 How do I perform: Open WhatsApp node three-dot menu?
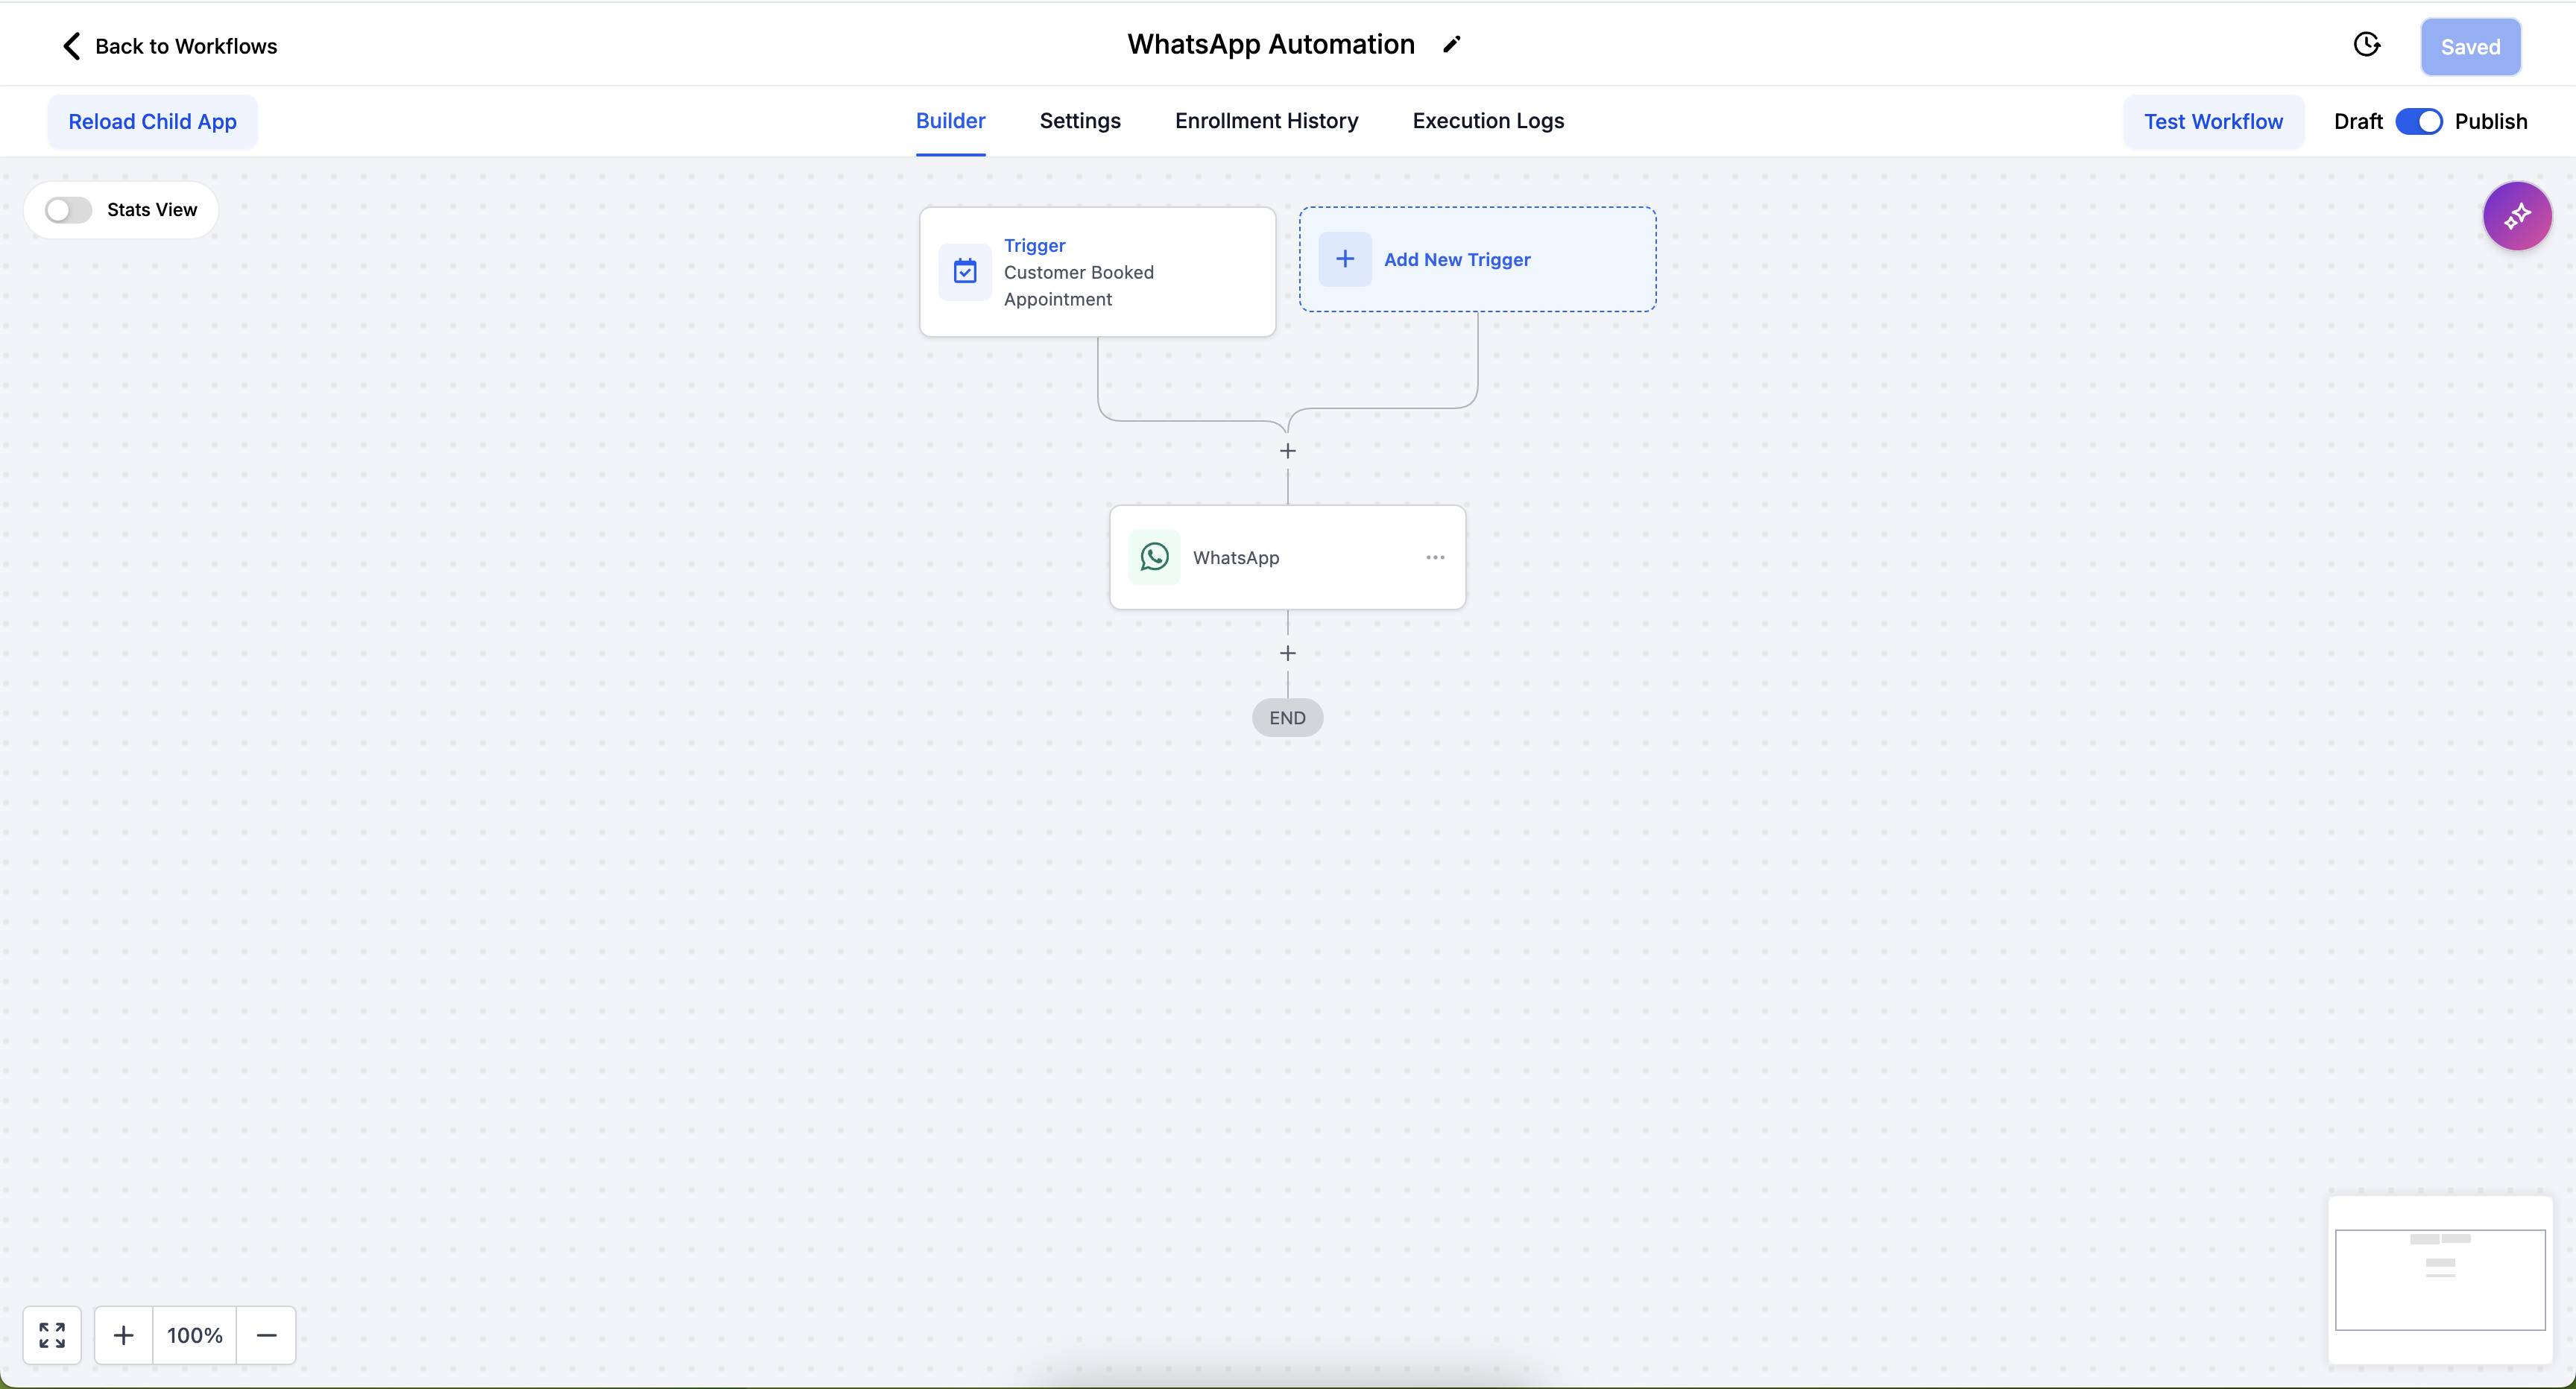click(1435, 557)
